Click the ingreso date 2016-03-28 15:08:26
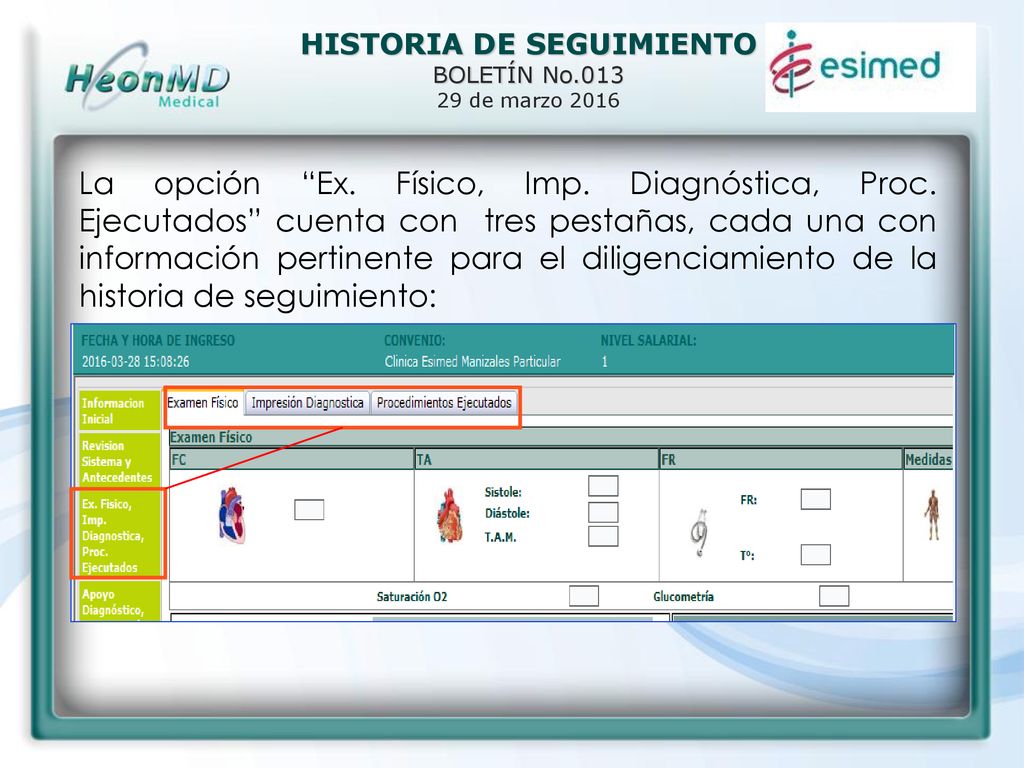The height and width of the screenshot is (768, 1024). point(136,361)
